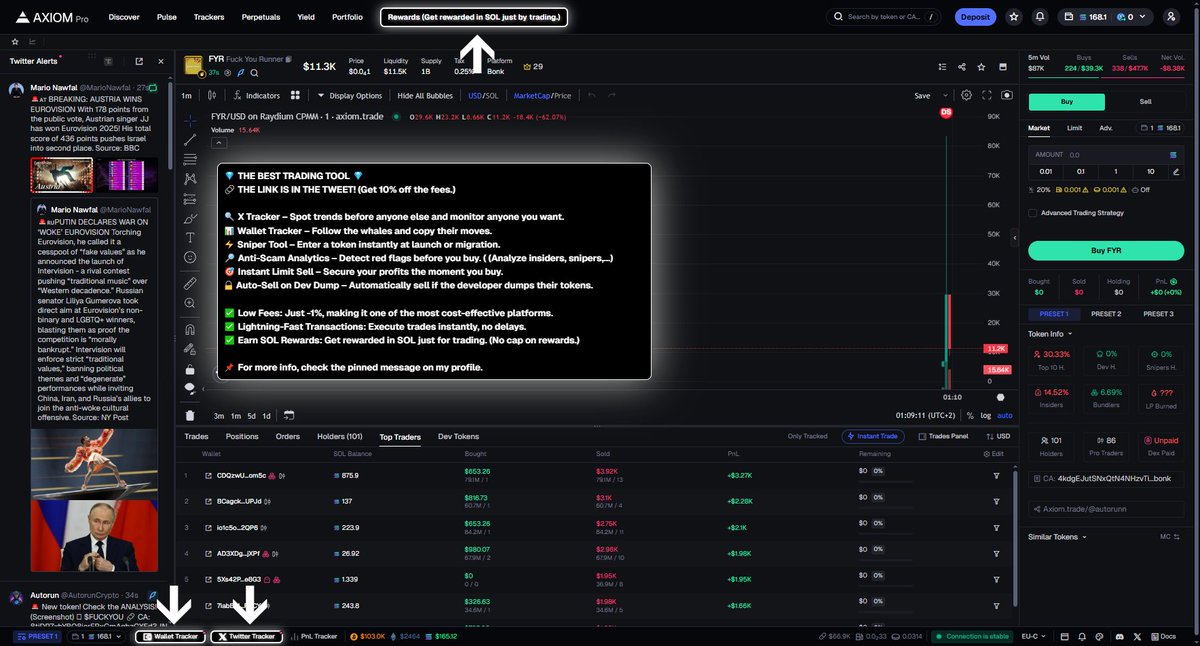
Task: Open candle chart type selector
Action: [211, 95]
